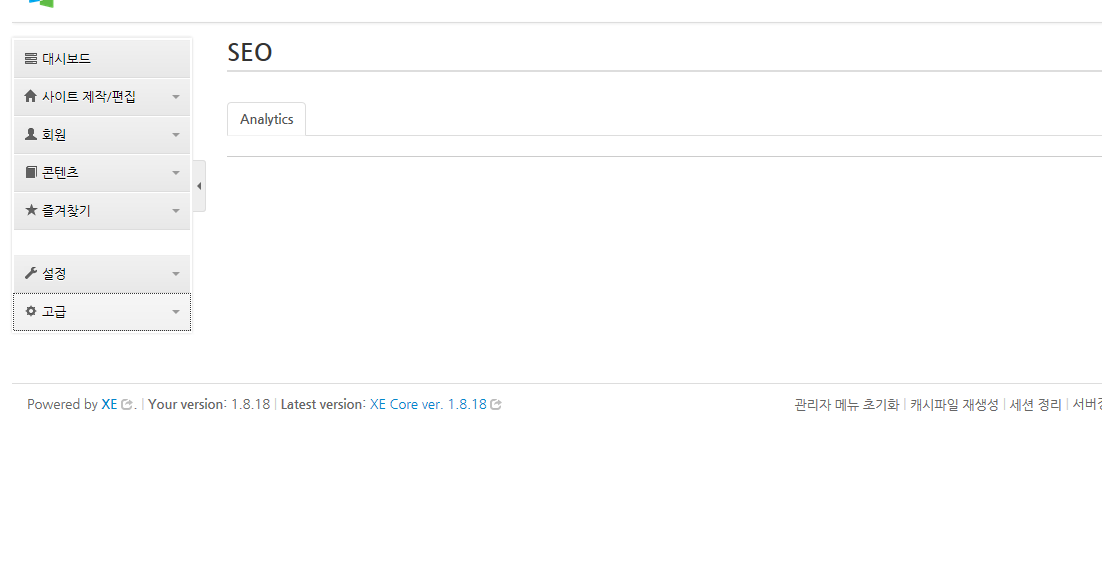
Task: Click the dashboard icon beside 대시보드
Action: click(31, 59)
